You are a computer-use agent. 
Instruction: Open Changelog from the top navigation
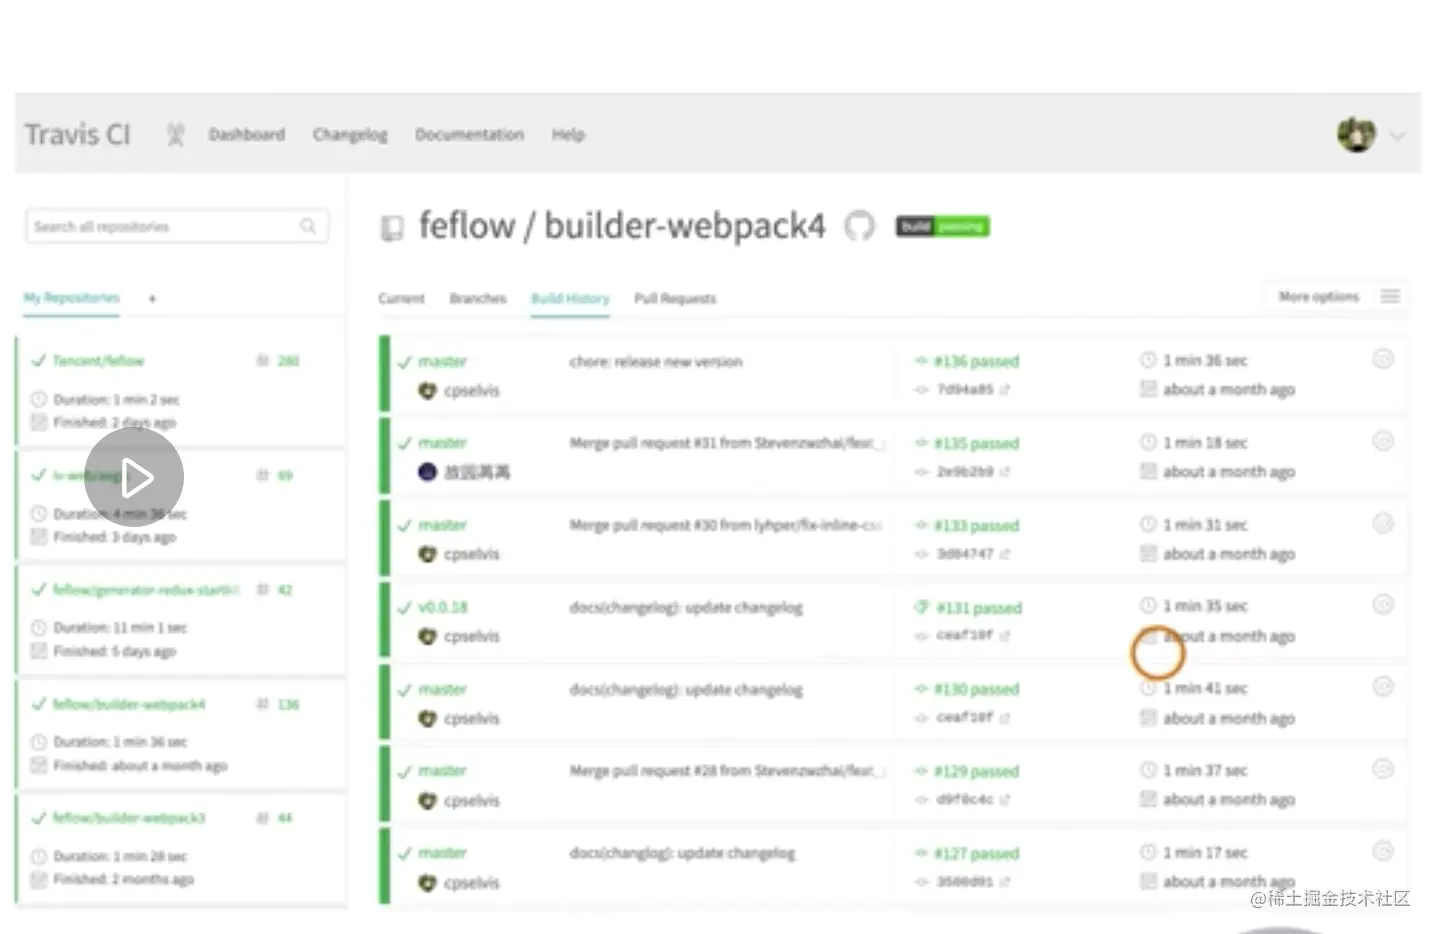350,134
